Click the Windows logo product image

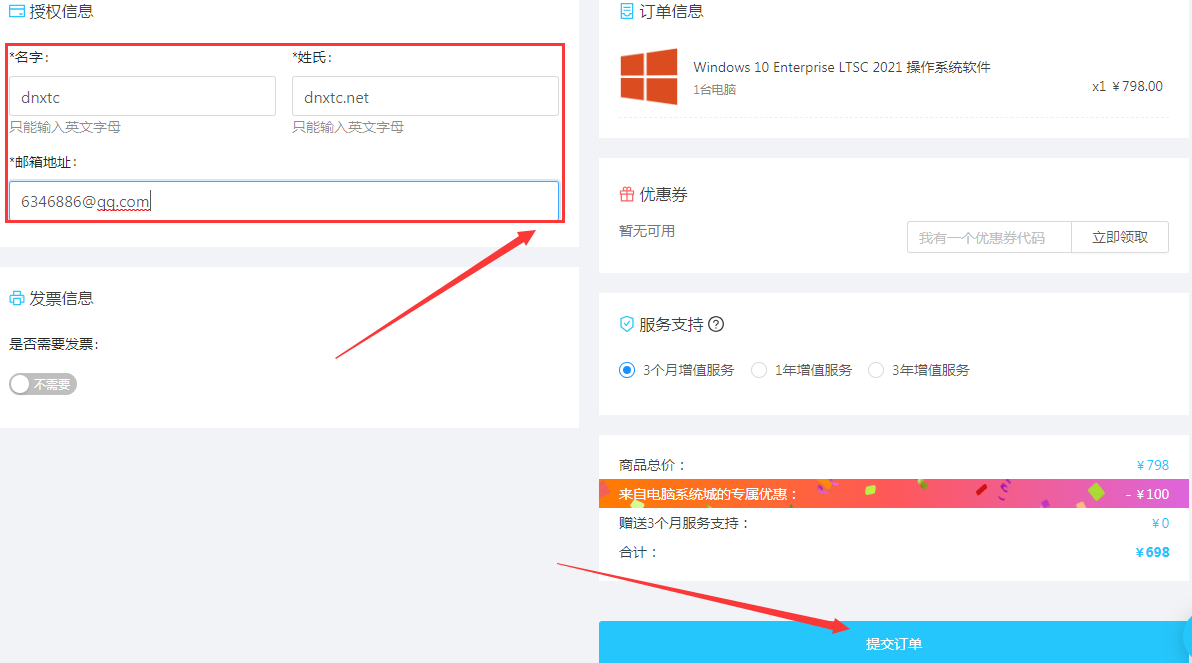(x=648, y=76)
